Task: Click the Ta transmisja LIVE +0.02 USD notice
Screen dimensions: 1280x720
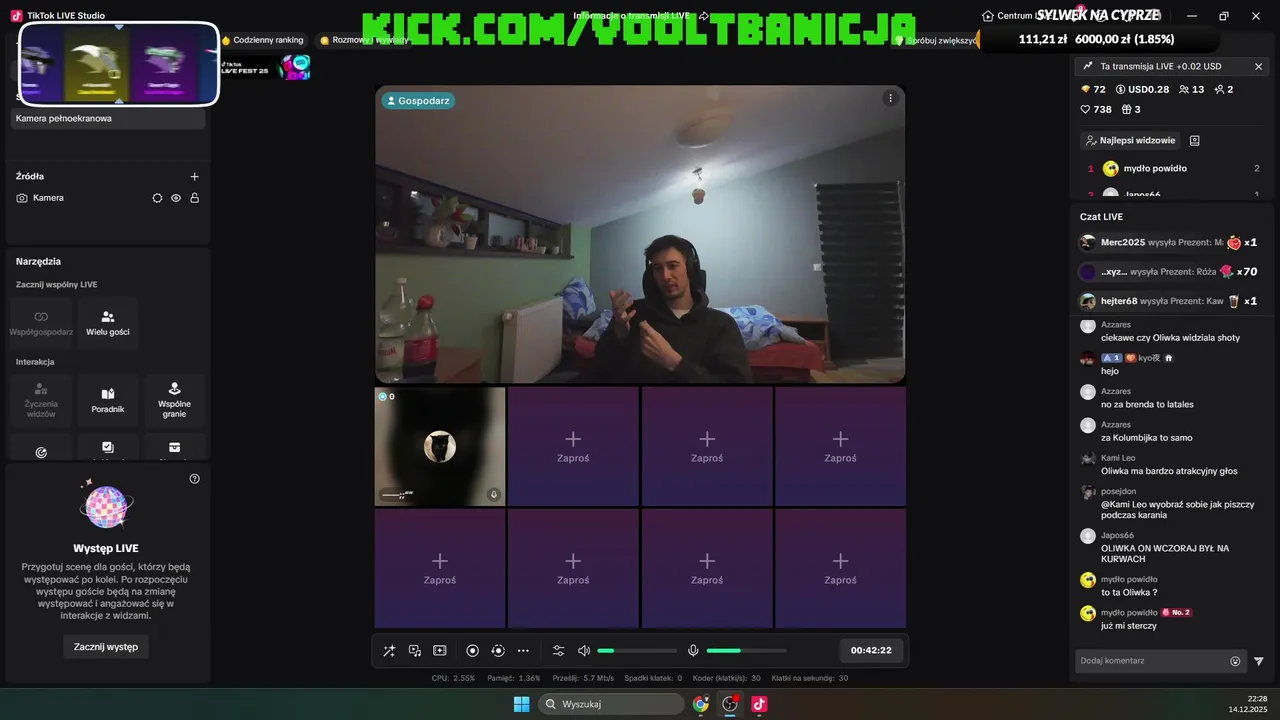Action: (x=1160, y=66)
